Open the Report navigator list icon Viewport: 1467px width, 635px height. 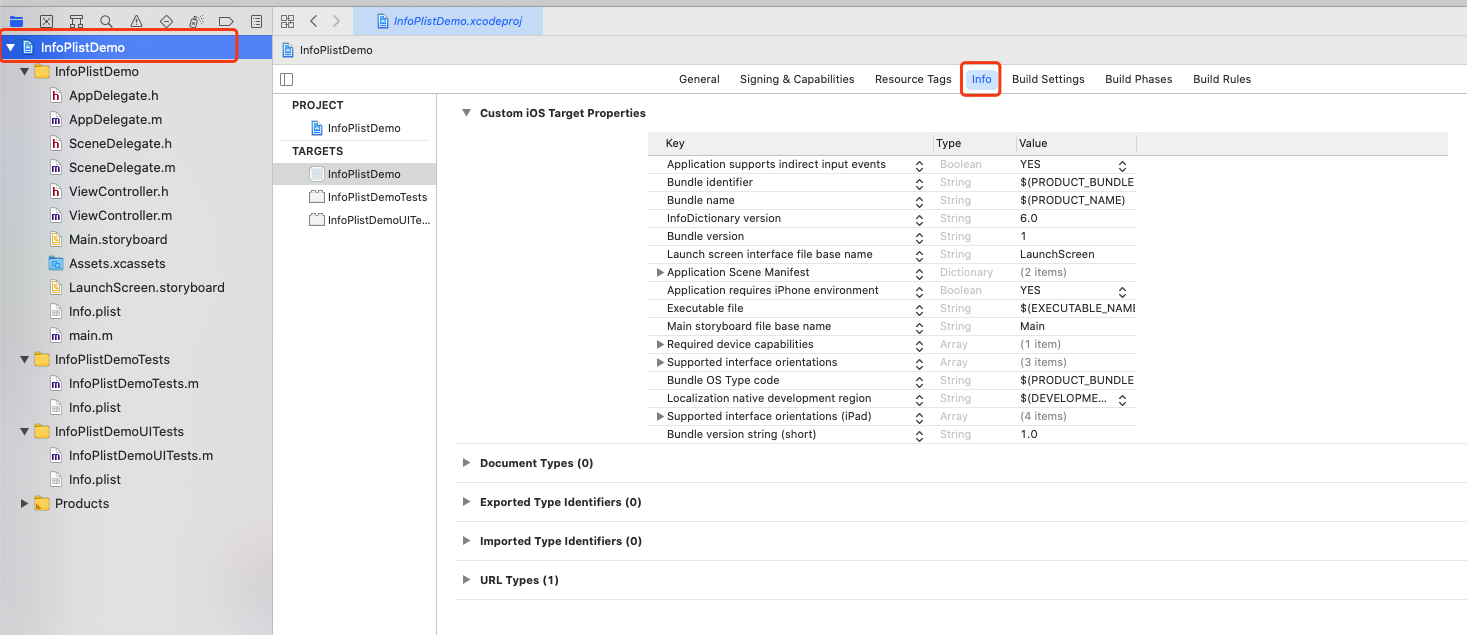point(256,21)
